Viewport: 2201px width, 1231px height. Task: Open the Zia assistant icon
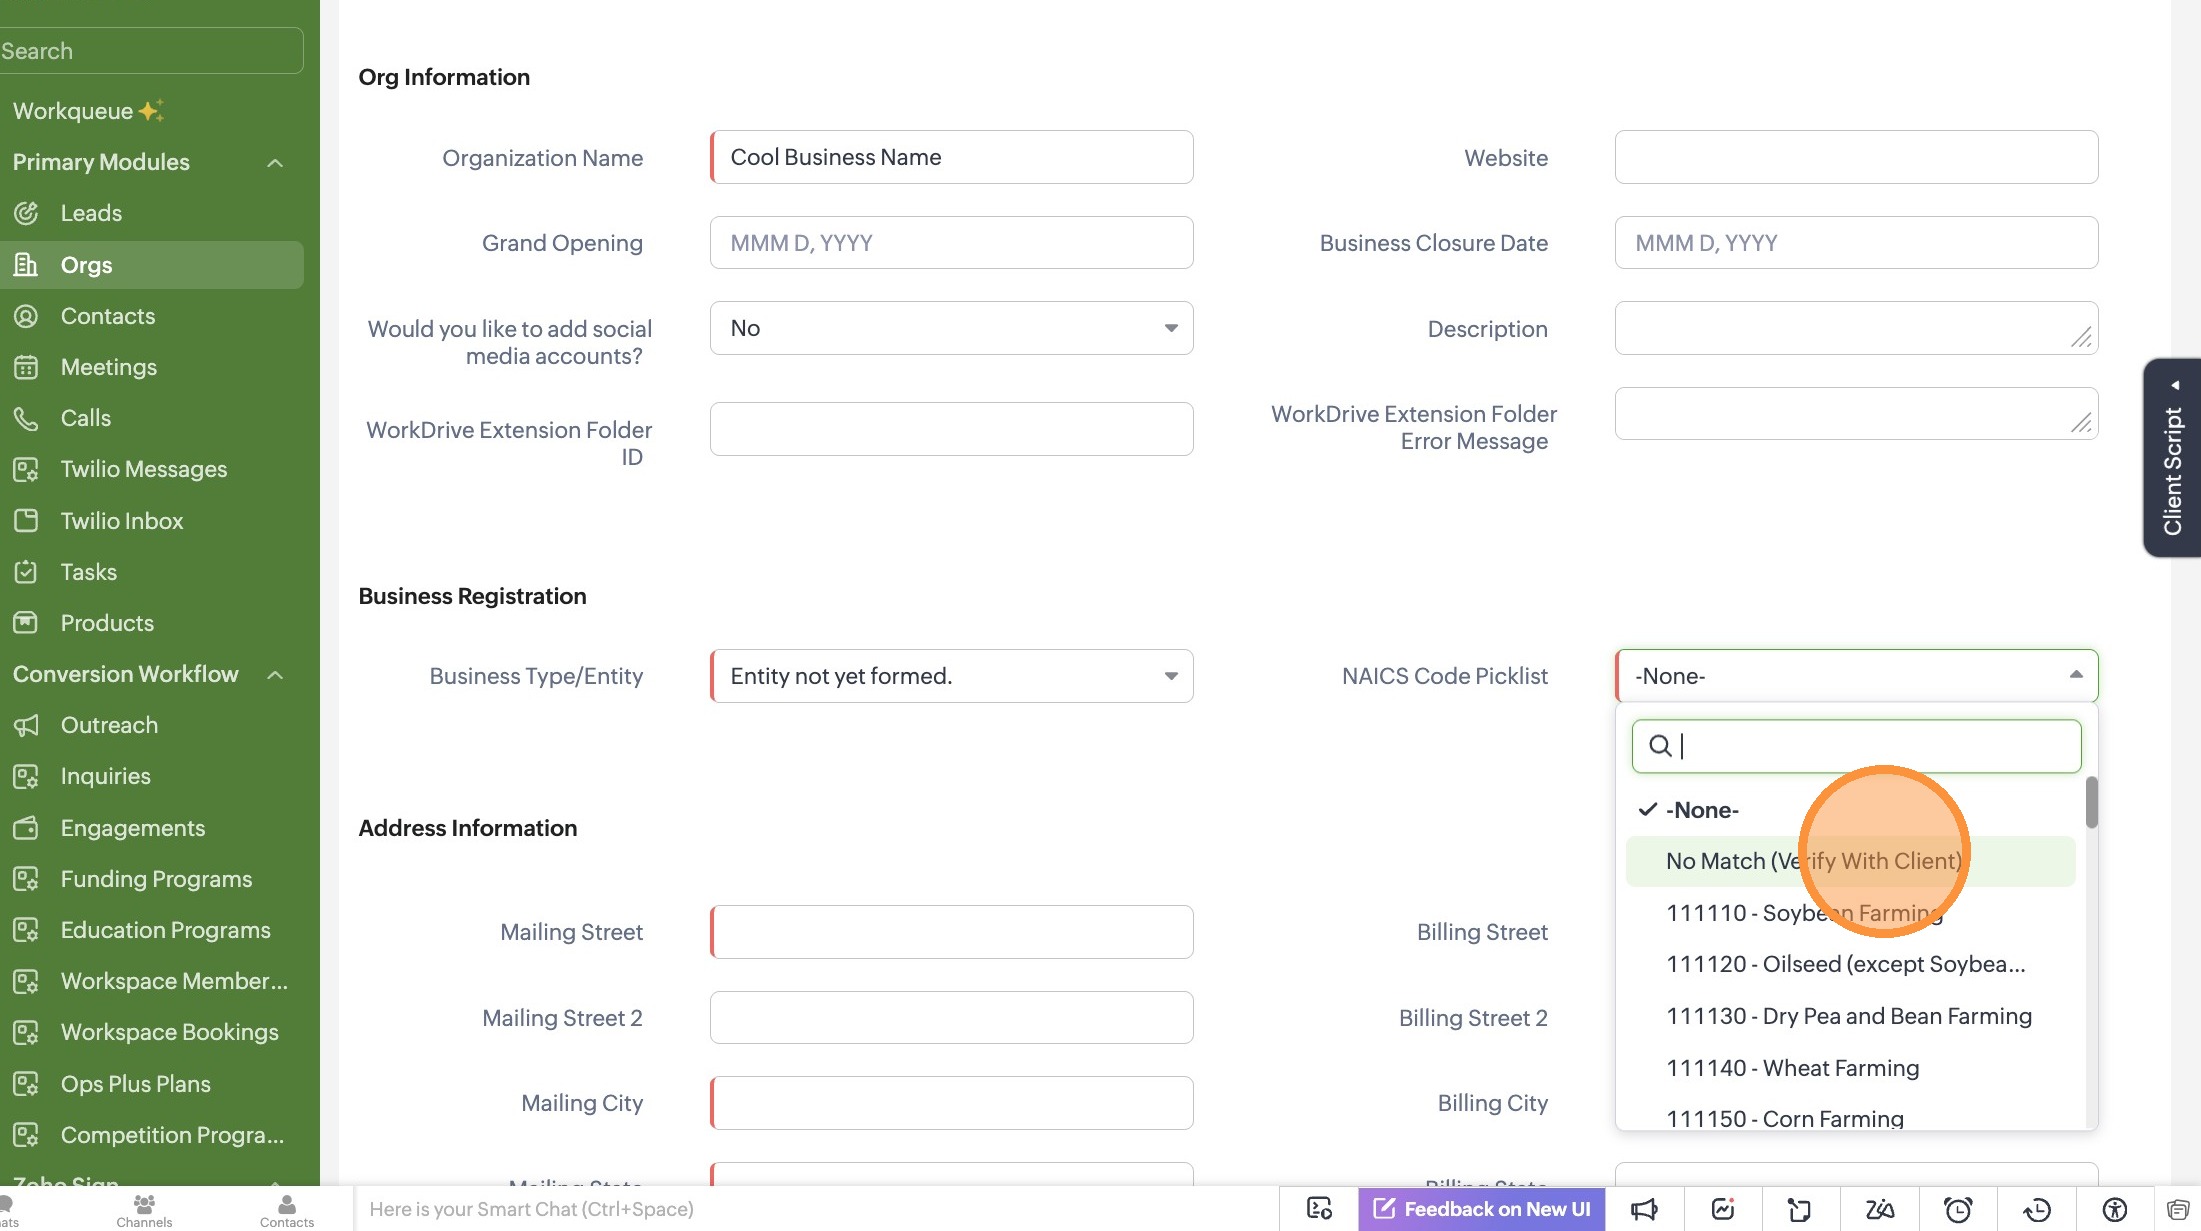tap(1879, 1209)
